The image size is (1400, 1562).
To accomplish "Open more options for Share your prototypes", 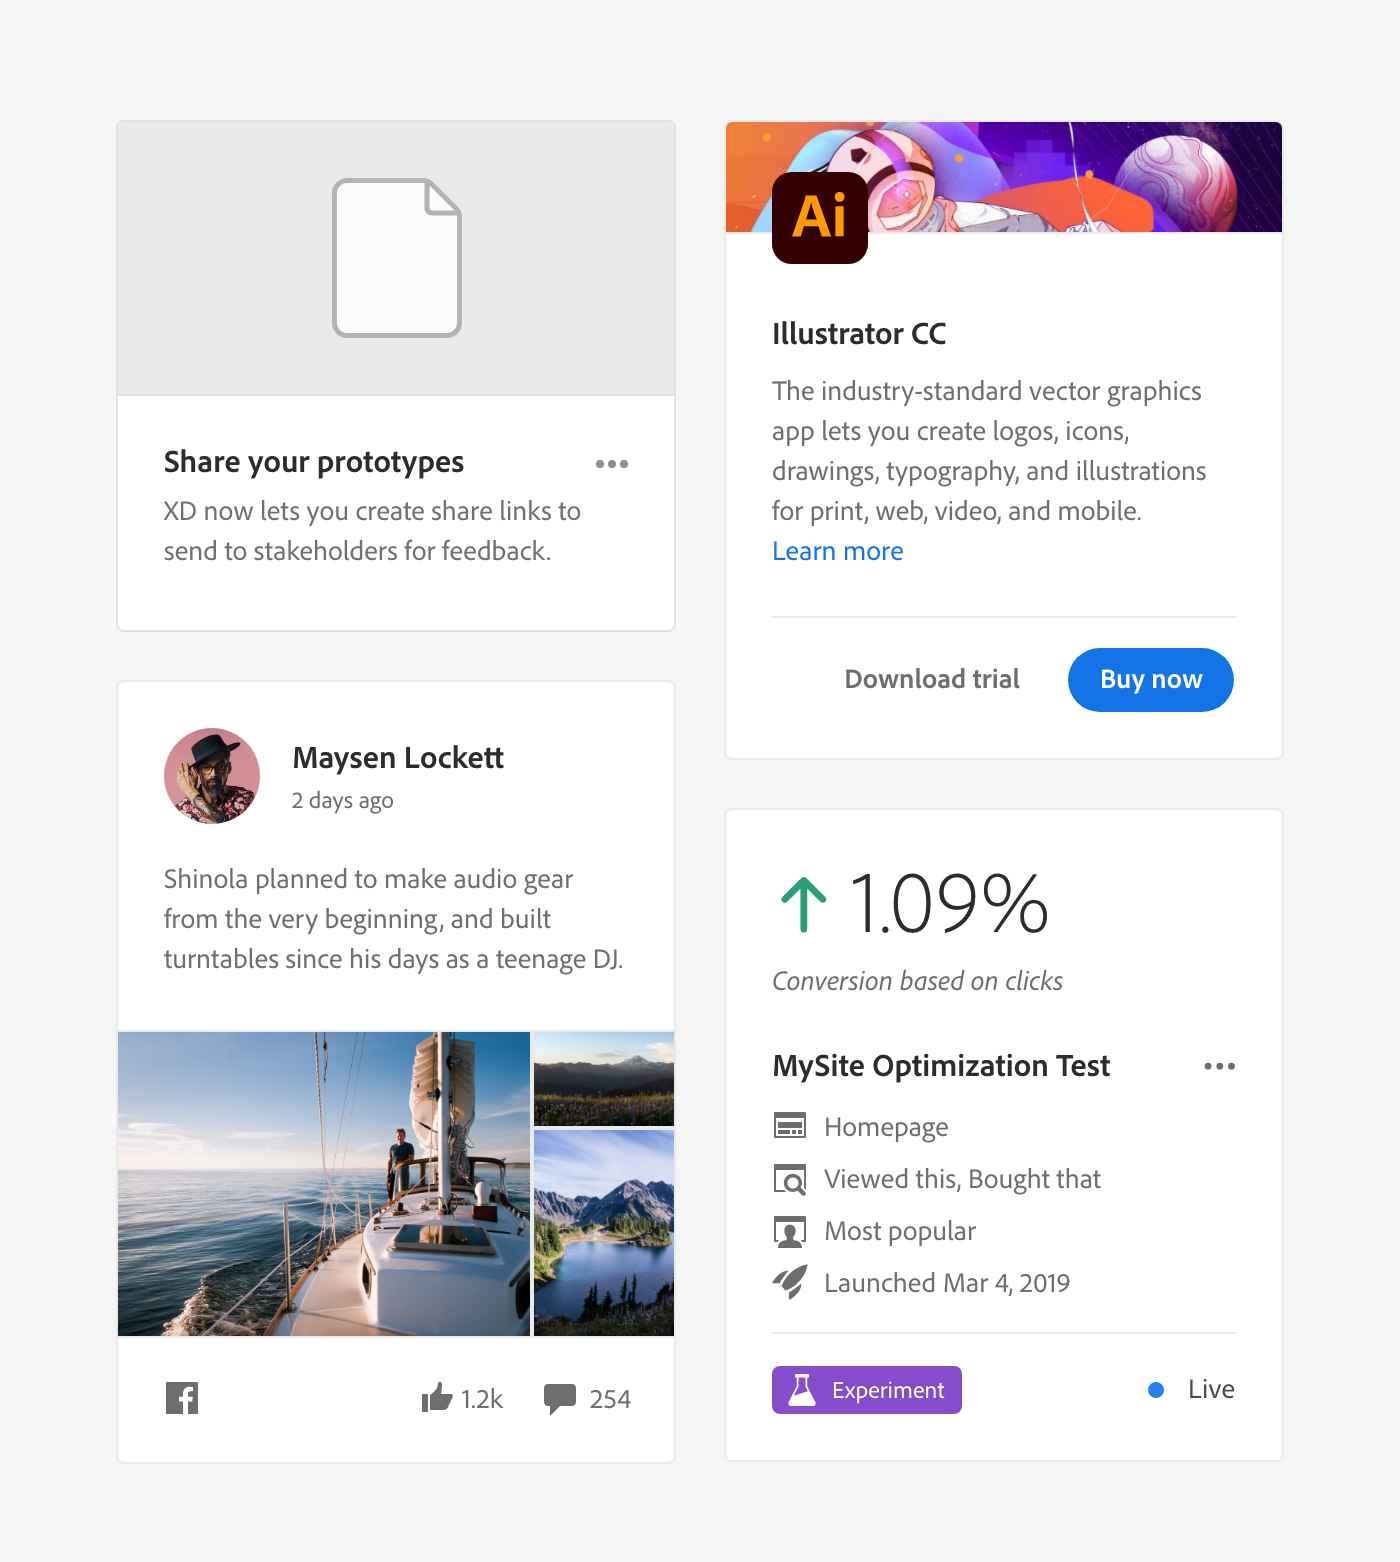I will pos(611,464).
